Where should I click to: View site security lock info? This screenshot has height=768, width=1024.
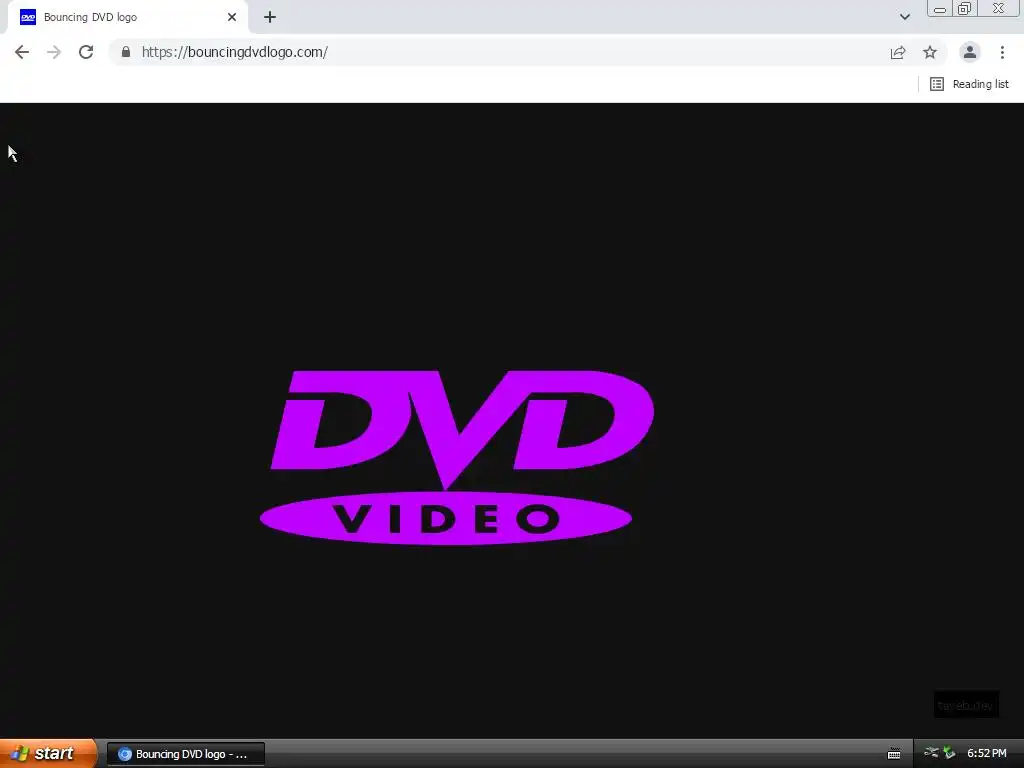pos(125,52)
